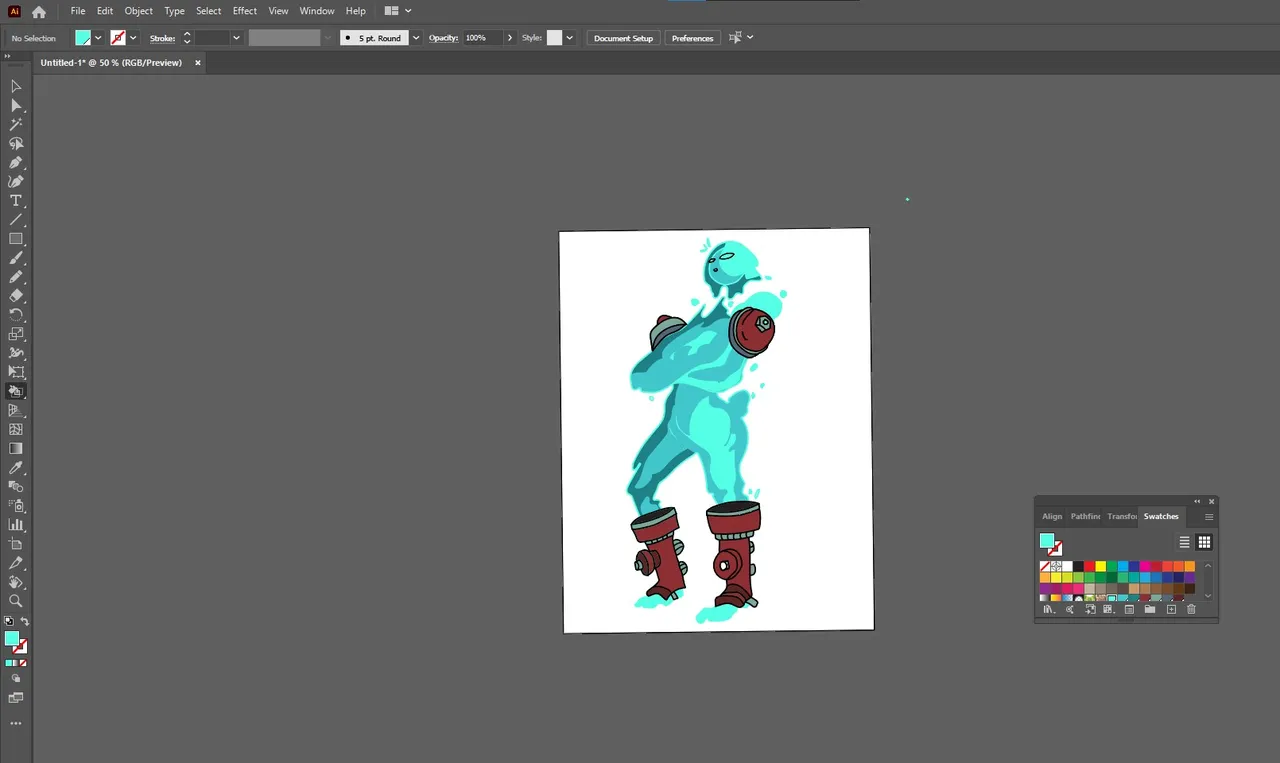Select the Shape Builder tool
1280x763 pixels.
16,391
